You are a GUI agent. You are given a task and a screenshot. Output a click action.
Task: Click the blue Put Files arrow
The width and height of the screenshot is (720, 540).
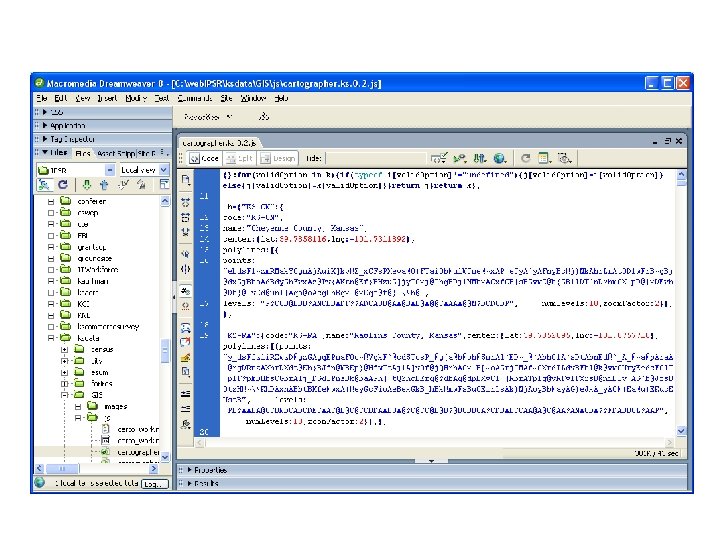pos(104,185)
